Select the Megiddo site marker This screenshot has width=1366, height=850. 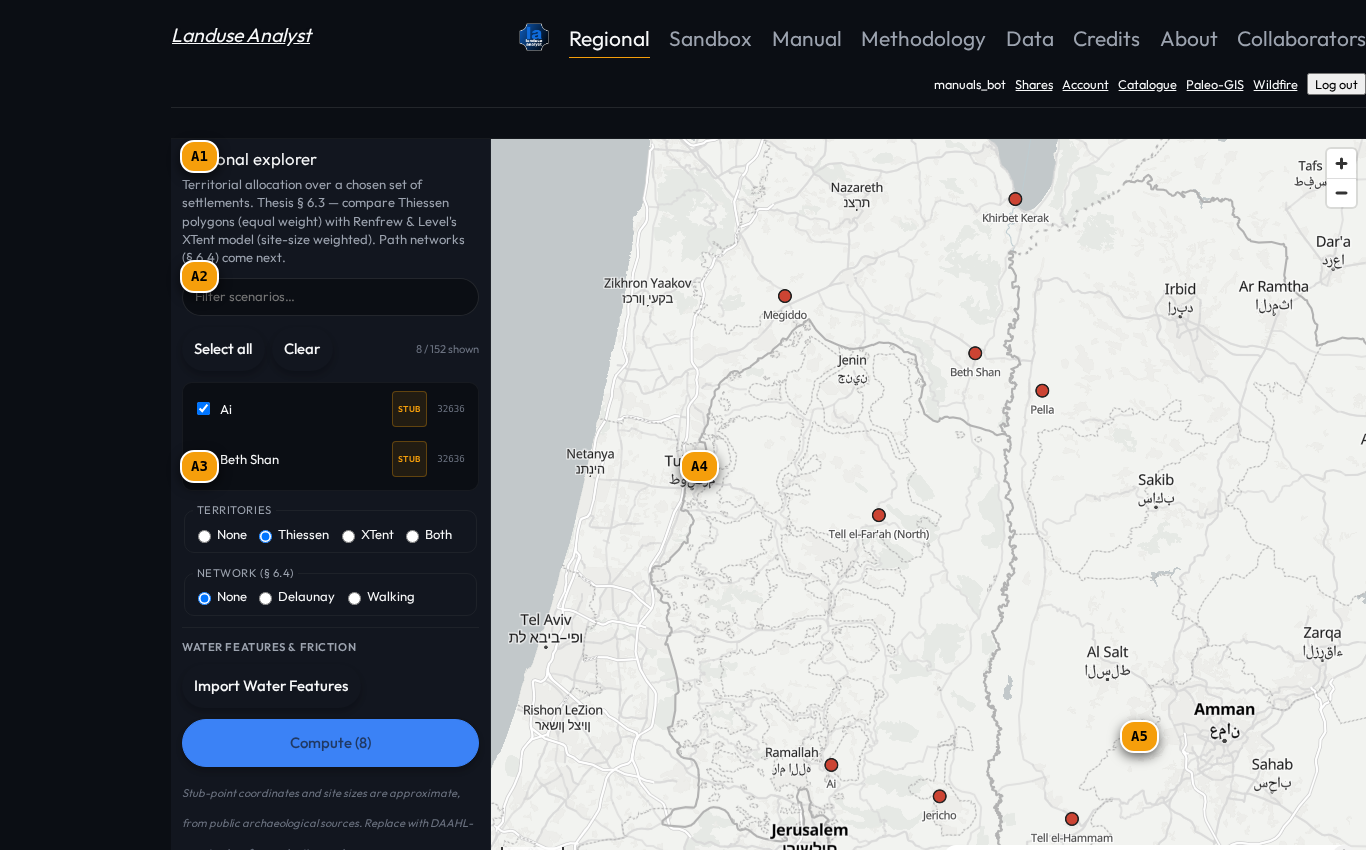click(x=785, y=296)
